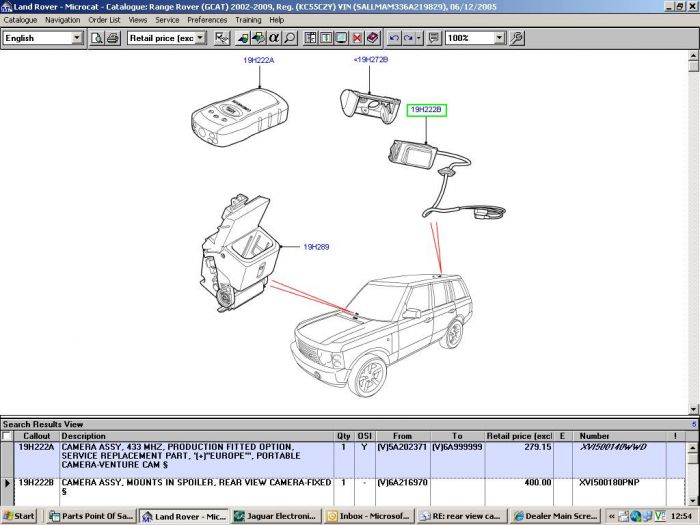Switch to RE: rear view camera taskbar window

tap(462, 517)
